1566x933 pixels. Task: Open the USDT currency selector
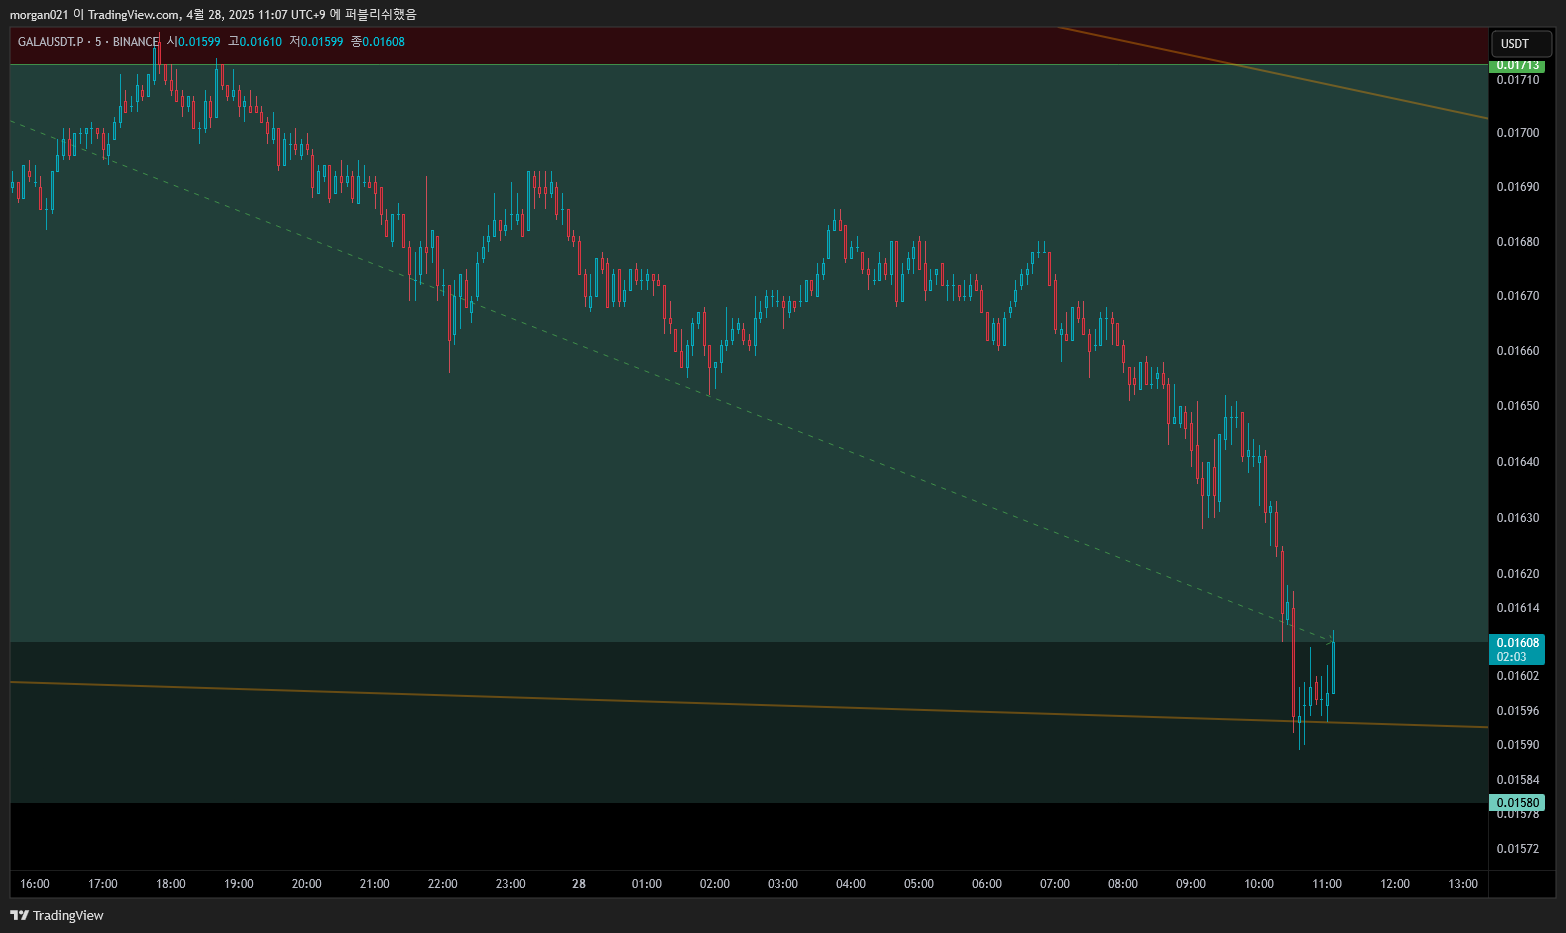(x=1520, y=44)
